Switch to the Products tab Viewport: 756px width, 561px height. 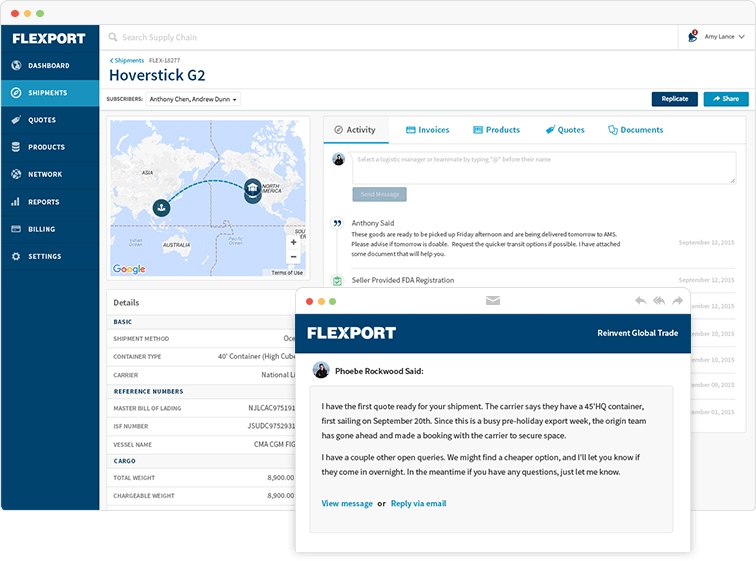(497, 130)
